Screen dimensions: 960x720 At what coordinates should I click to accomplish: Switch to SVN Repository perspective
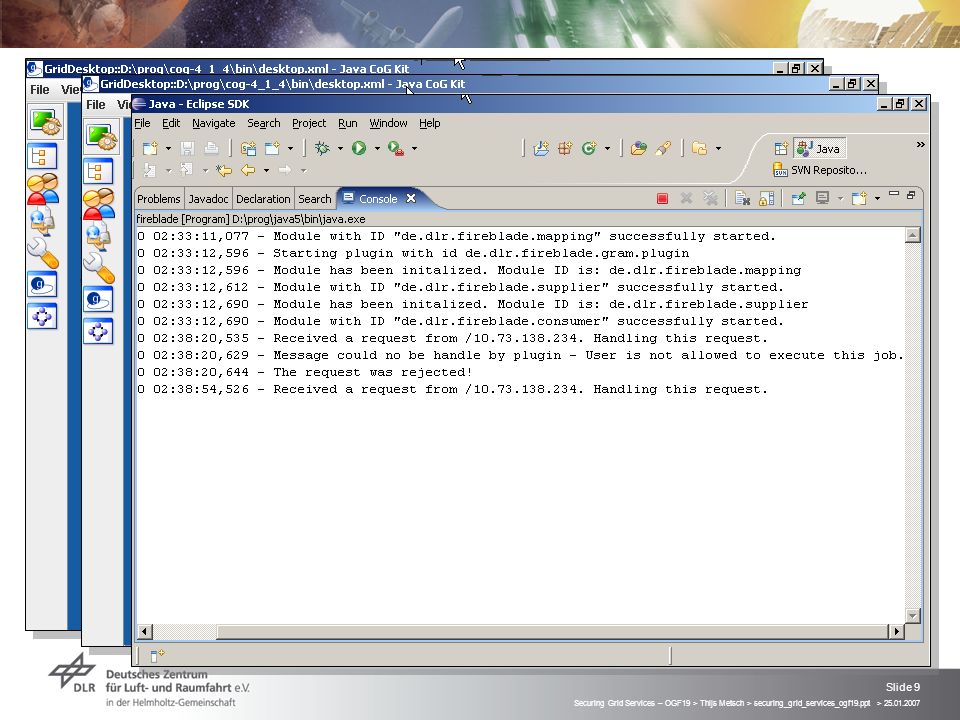(820, 170)
